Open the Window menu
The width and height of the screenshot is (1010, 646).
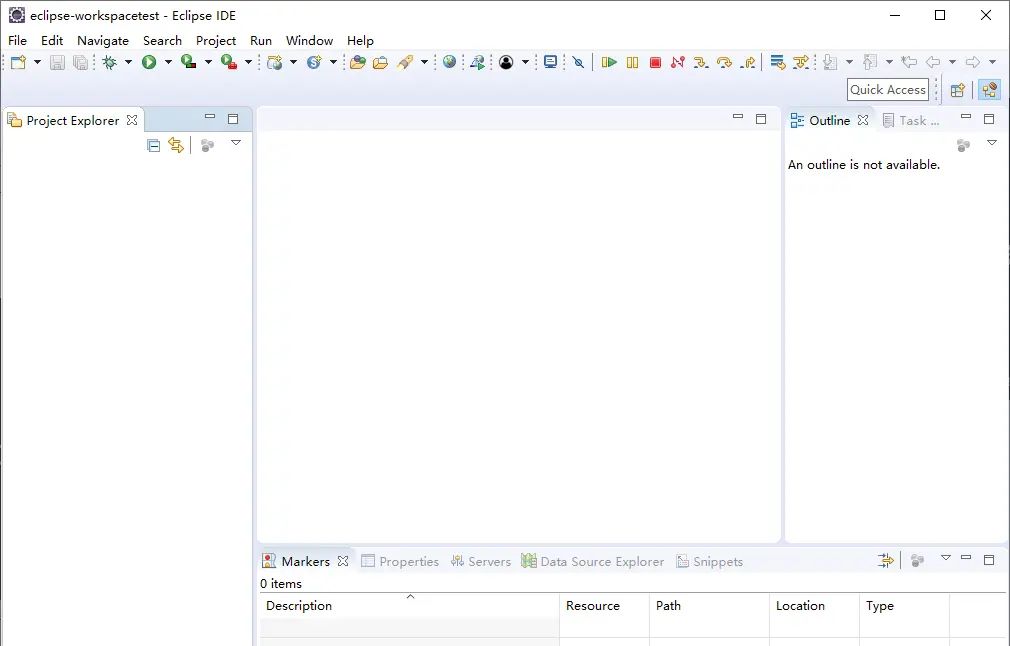coord(309,40)
